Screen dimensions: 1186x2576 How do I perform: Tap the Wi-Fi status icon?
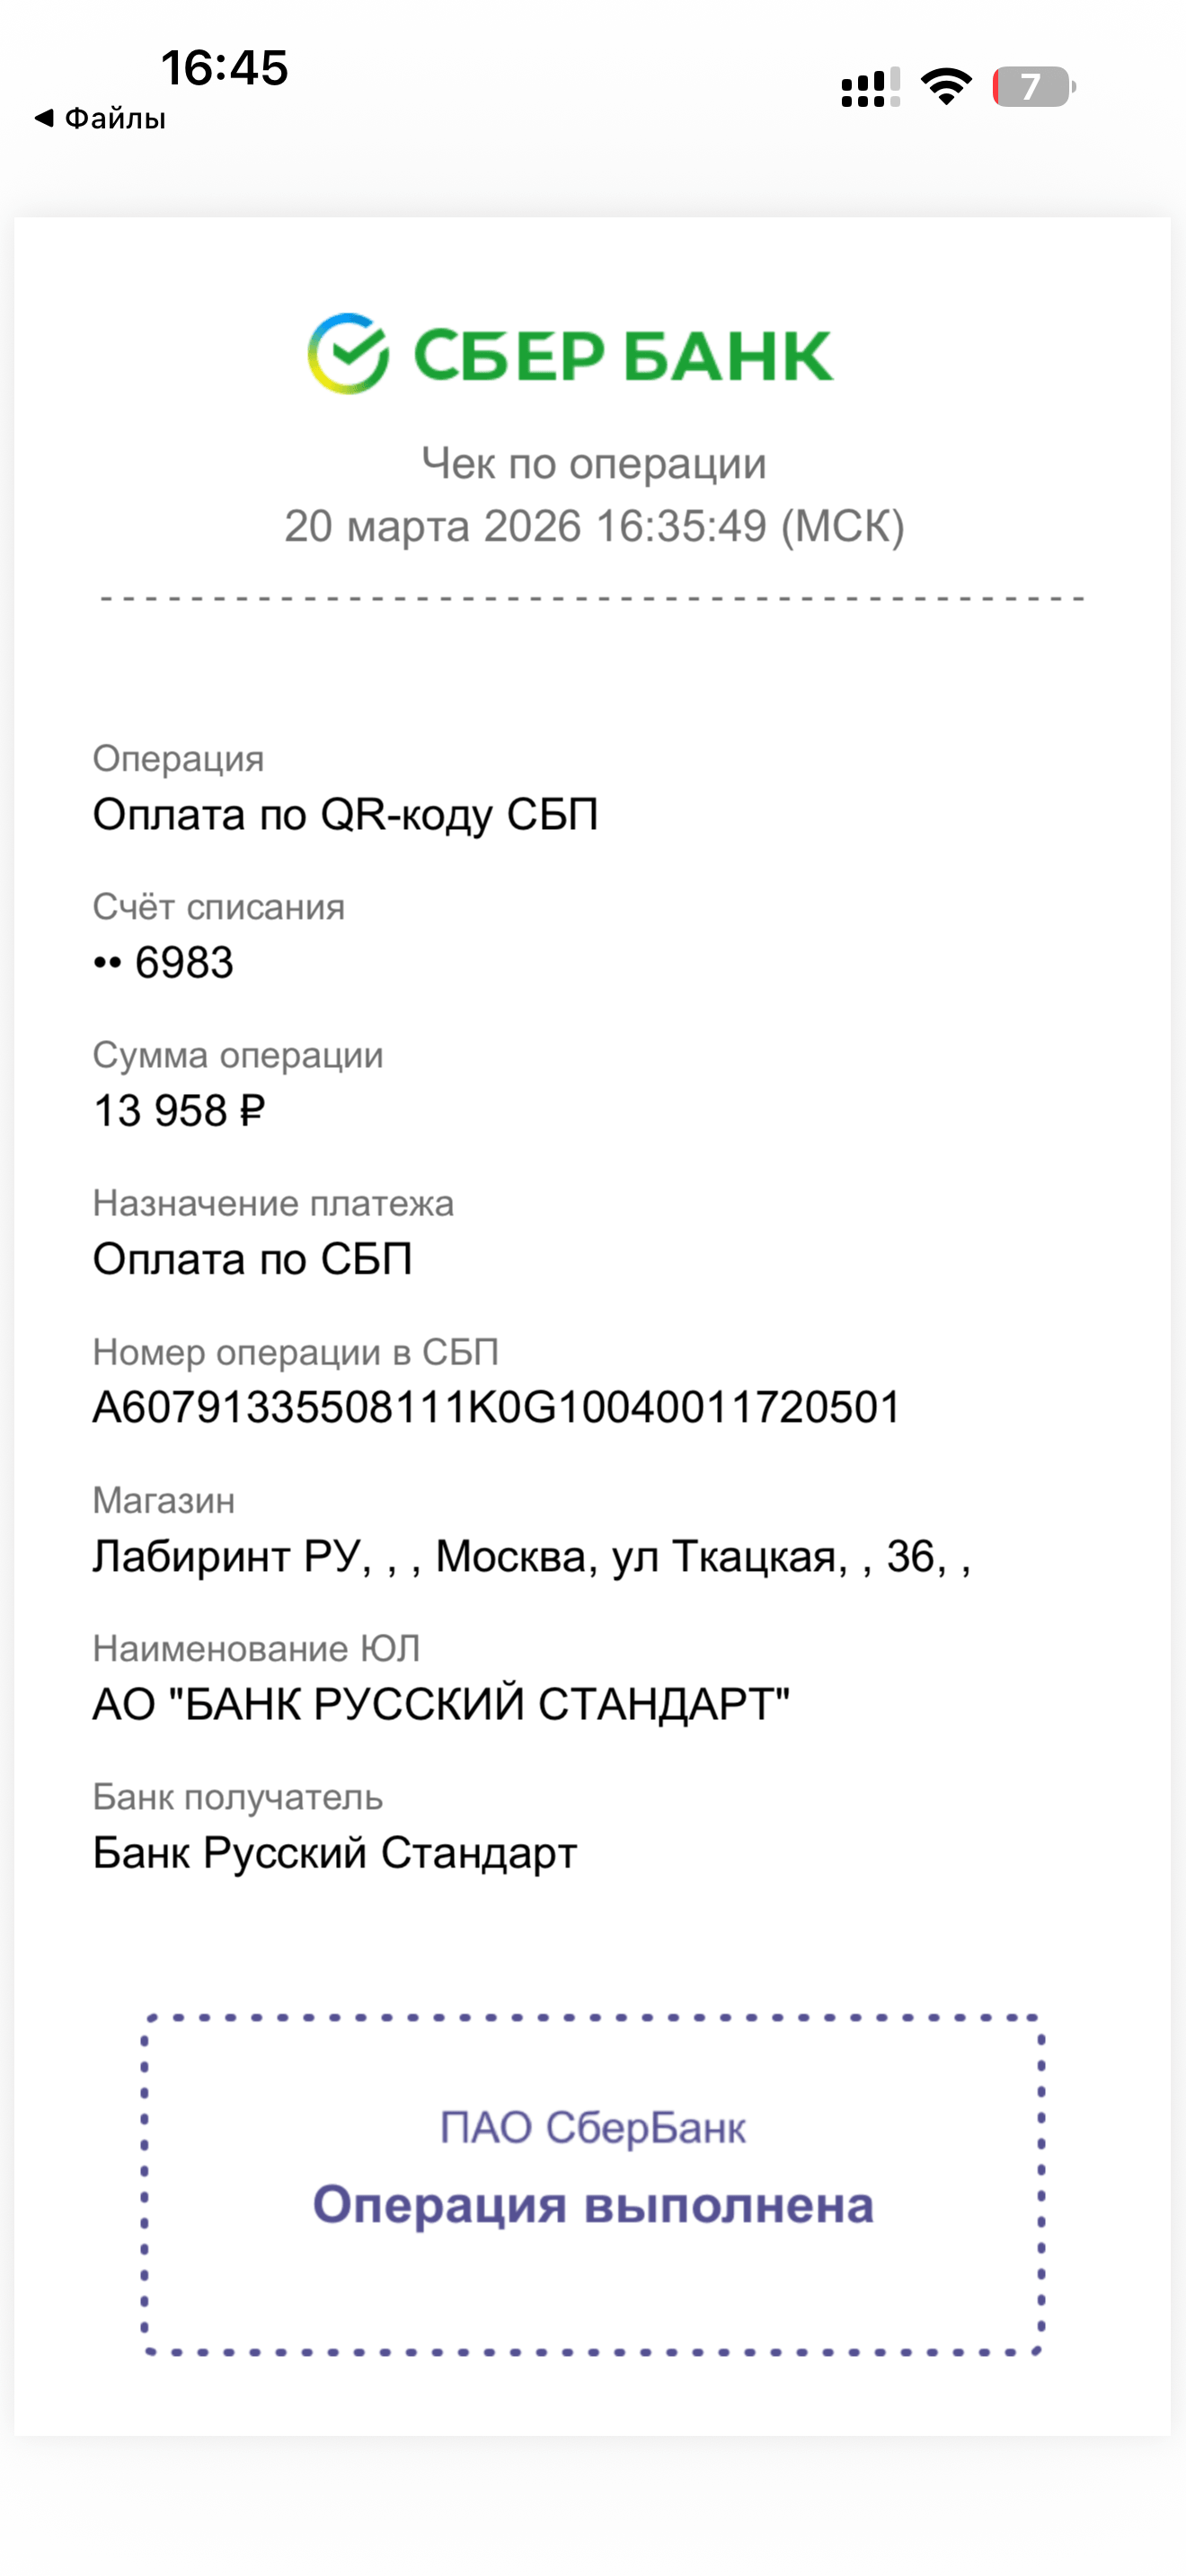click(x=946, y=86)
